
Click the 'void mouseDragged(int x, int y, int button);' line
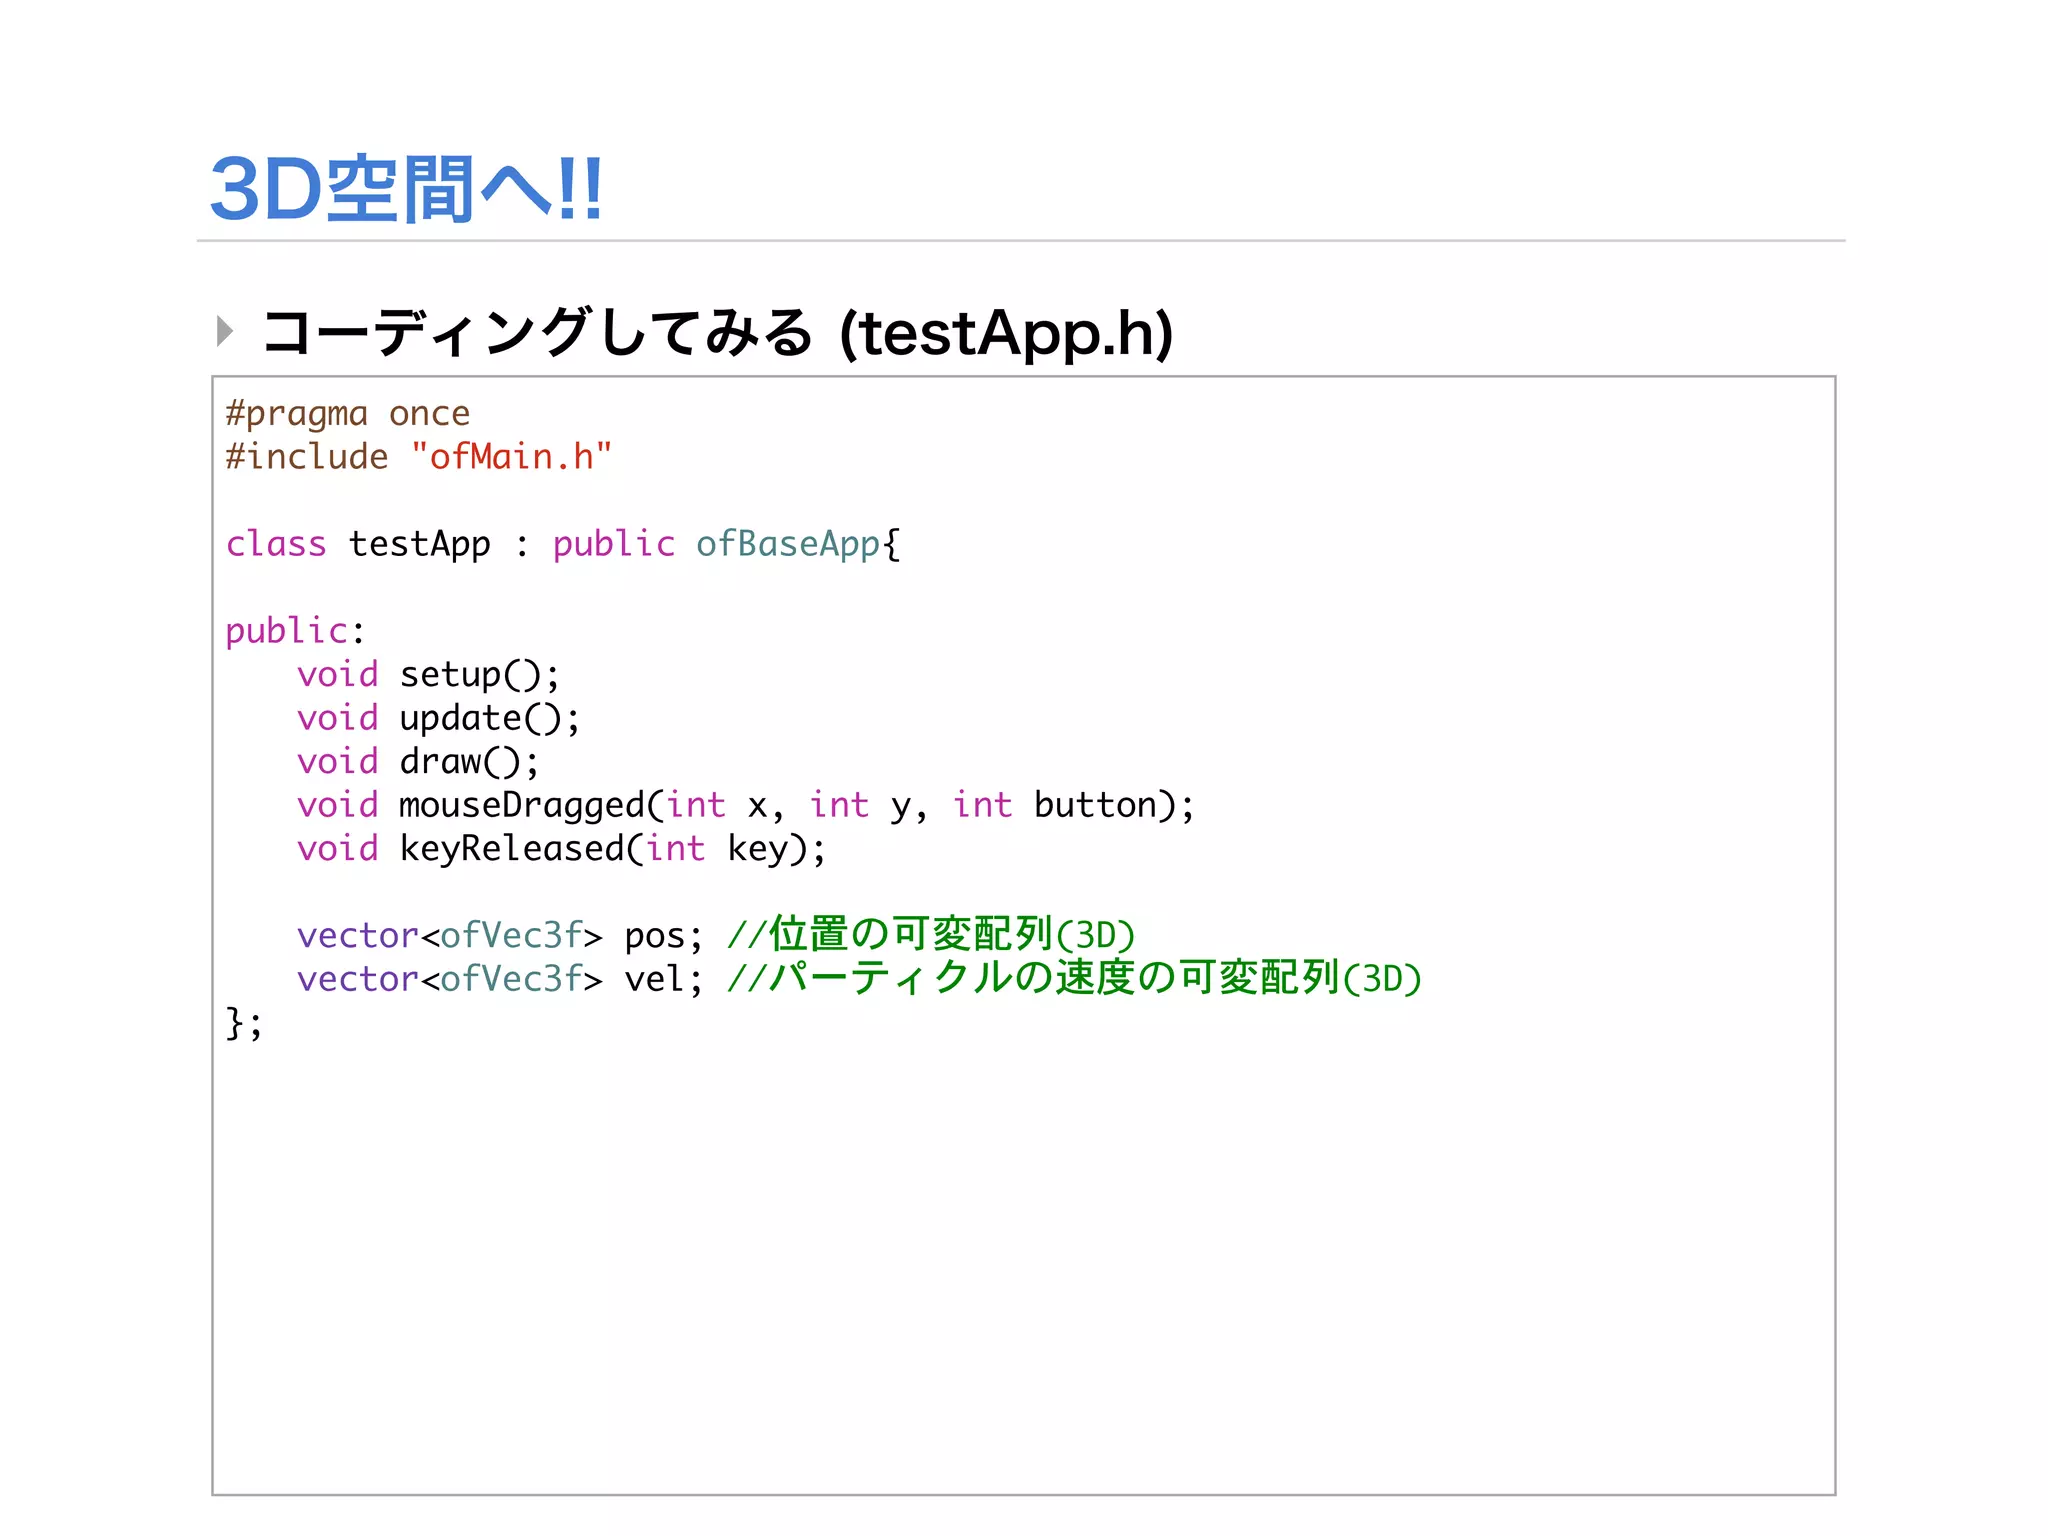tap(746, 806)
